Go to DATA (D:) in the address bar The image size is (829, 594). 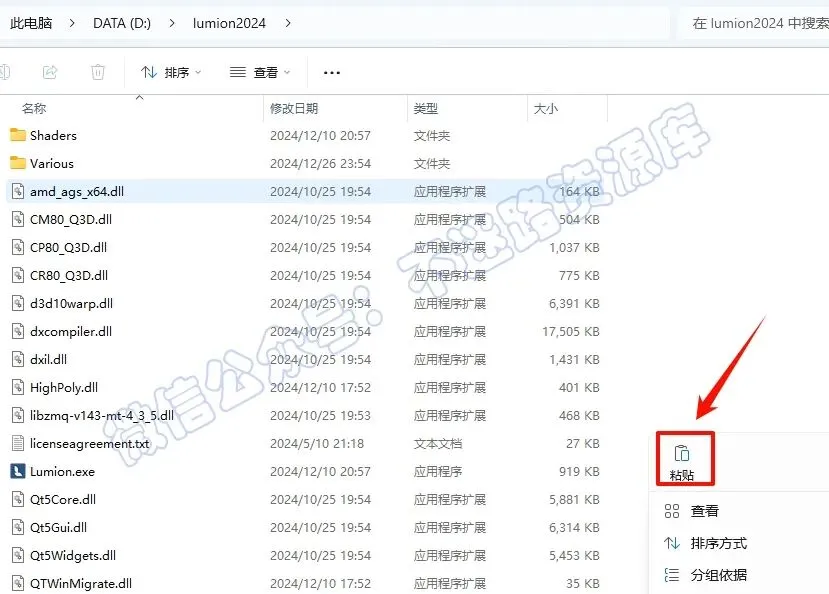pos(122,23)
